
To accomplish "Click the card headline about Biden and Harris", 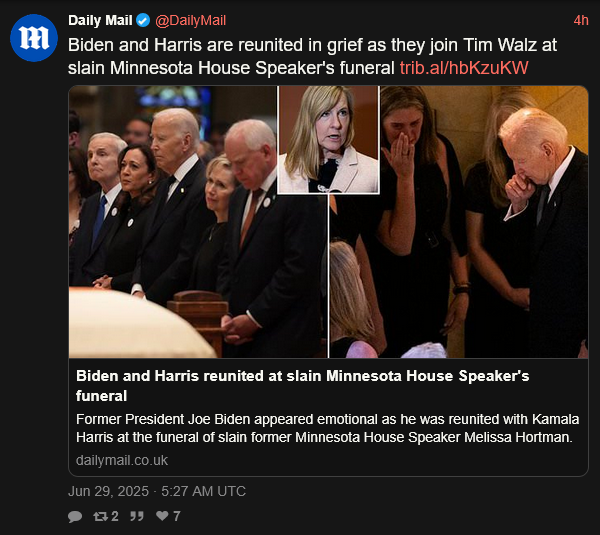I will 302,386.
